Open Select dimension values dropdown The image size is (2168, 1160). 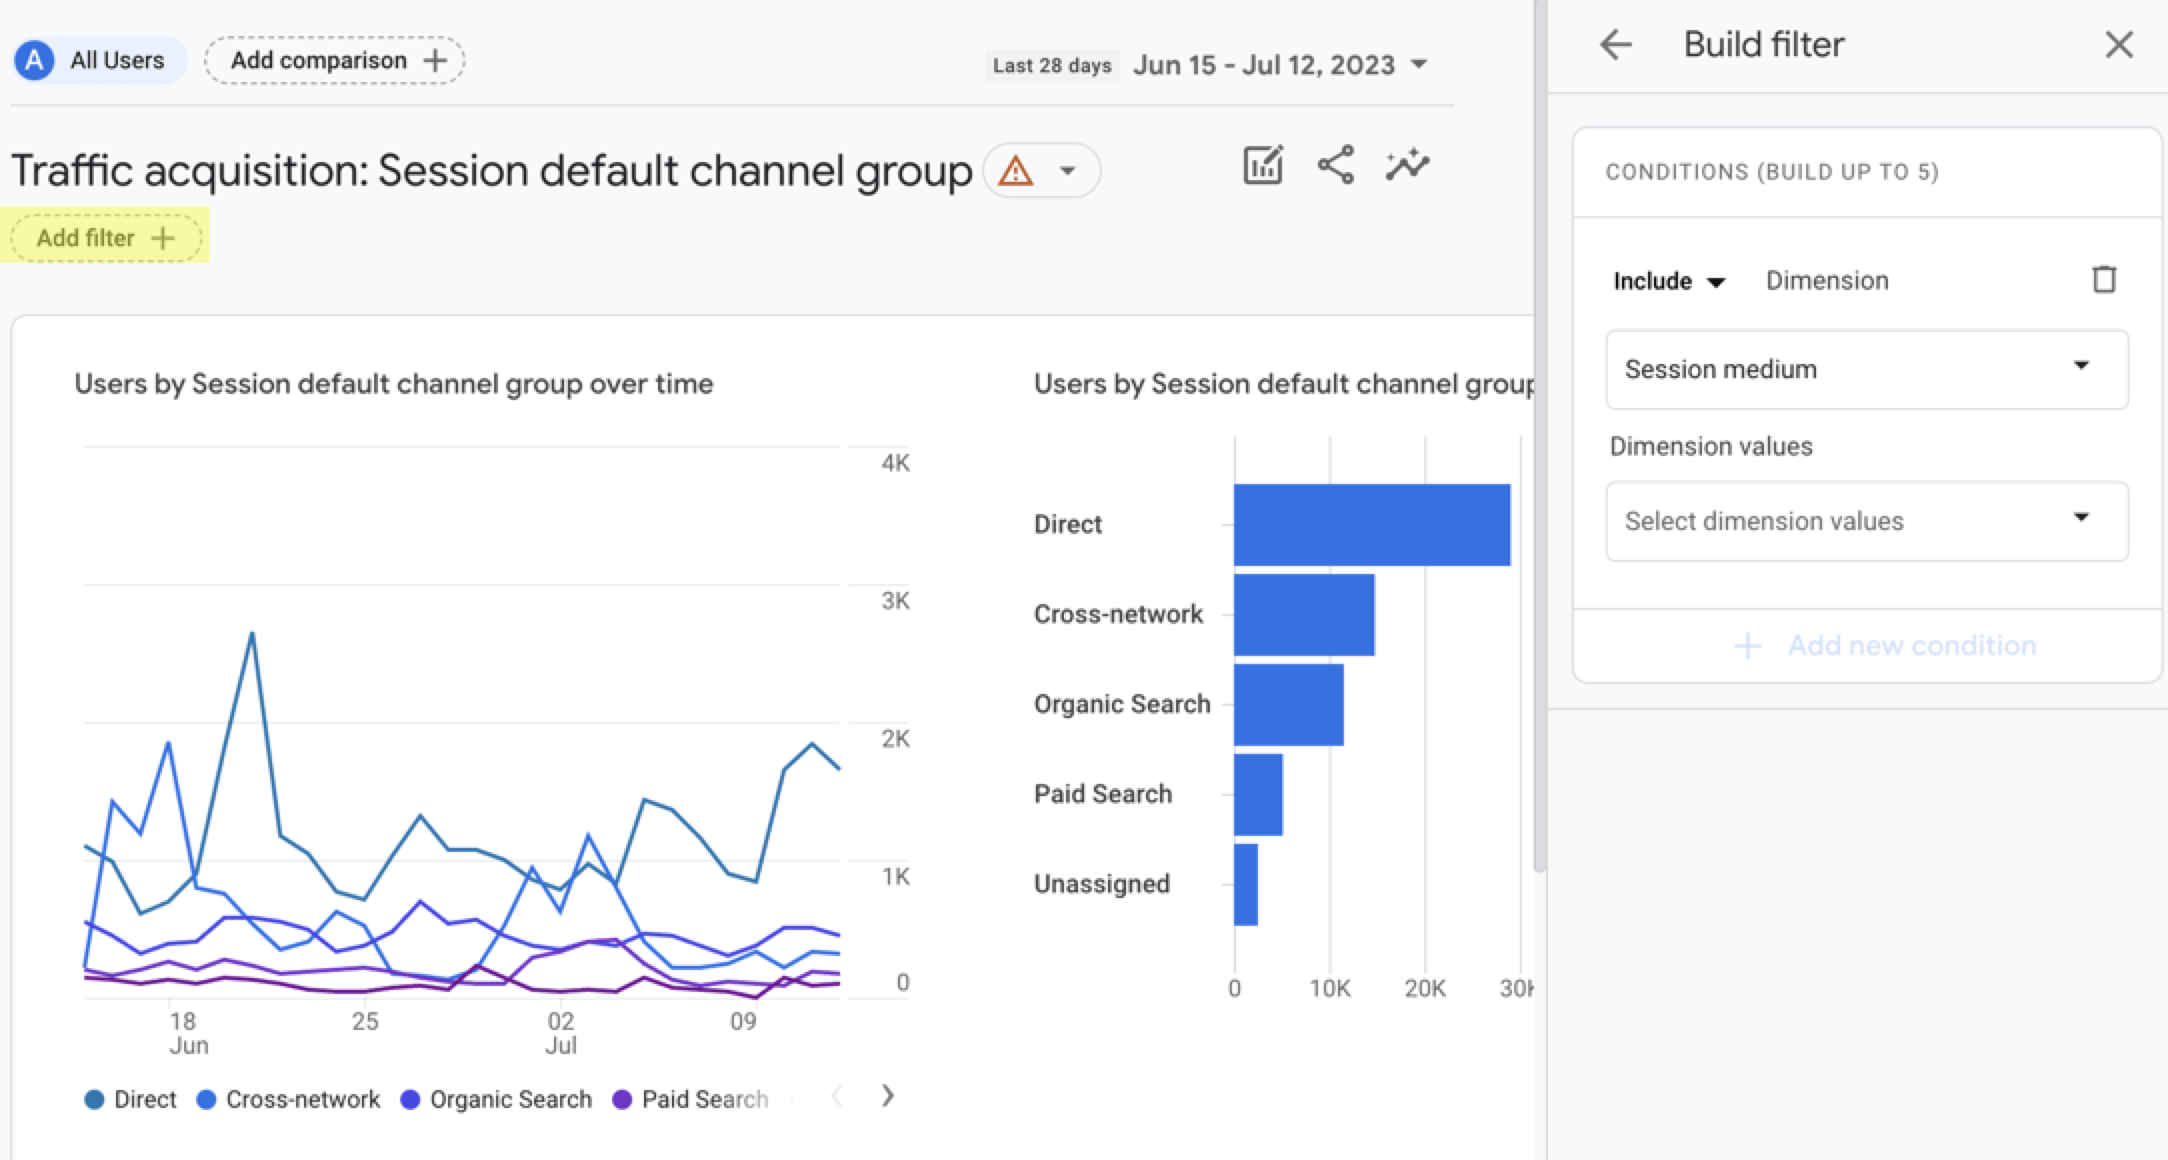[1867, 521]
